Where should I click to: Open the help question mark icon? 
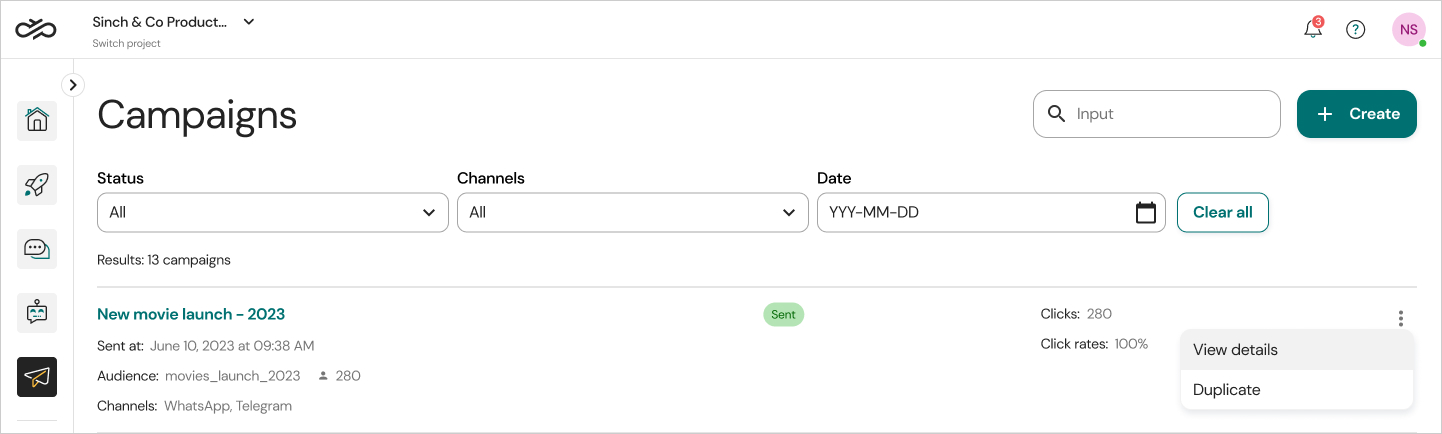pos(1355,29)
